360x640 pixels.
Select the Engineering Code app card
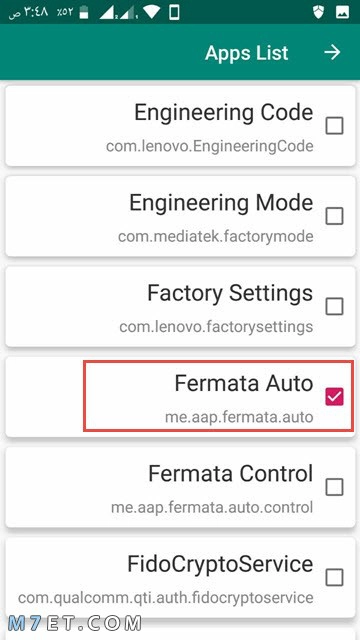[180, 125]
